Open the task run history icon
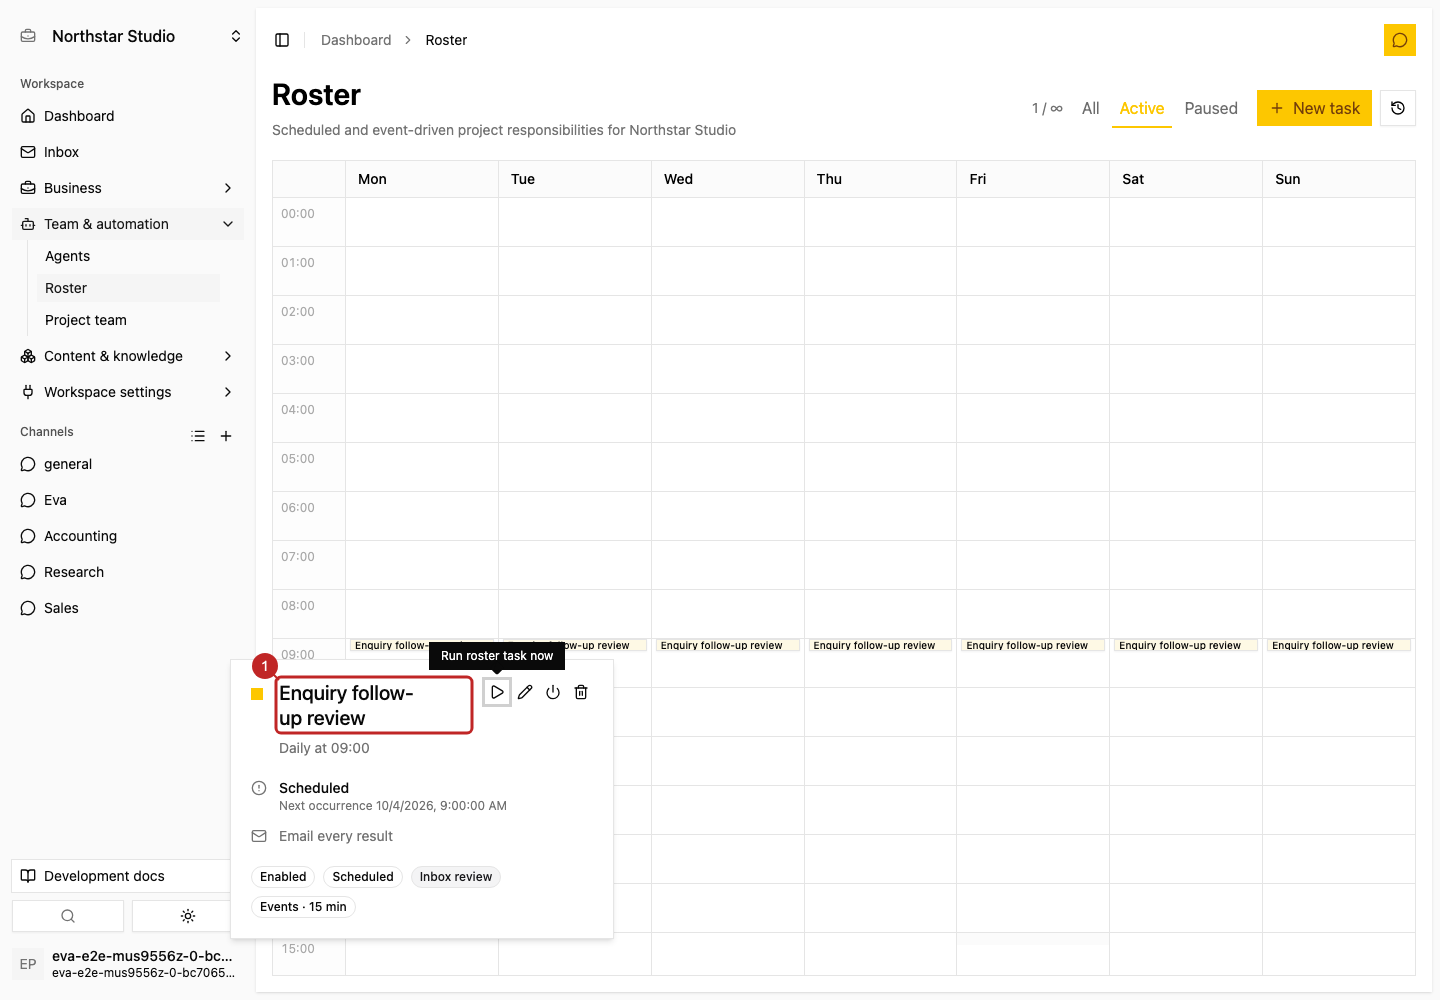Image resolution: width=1440 pixels, height=1000 pixels. pyautogui.click(x=1398, y=108)
